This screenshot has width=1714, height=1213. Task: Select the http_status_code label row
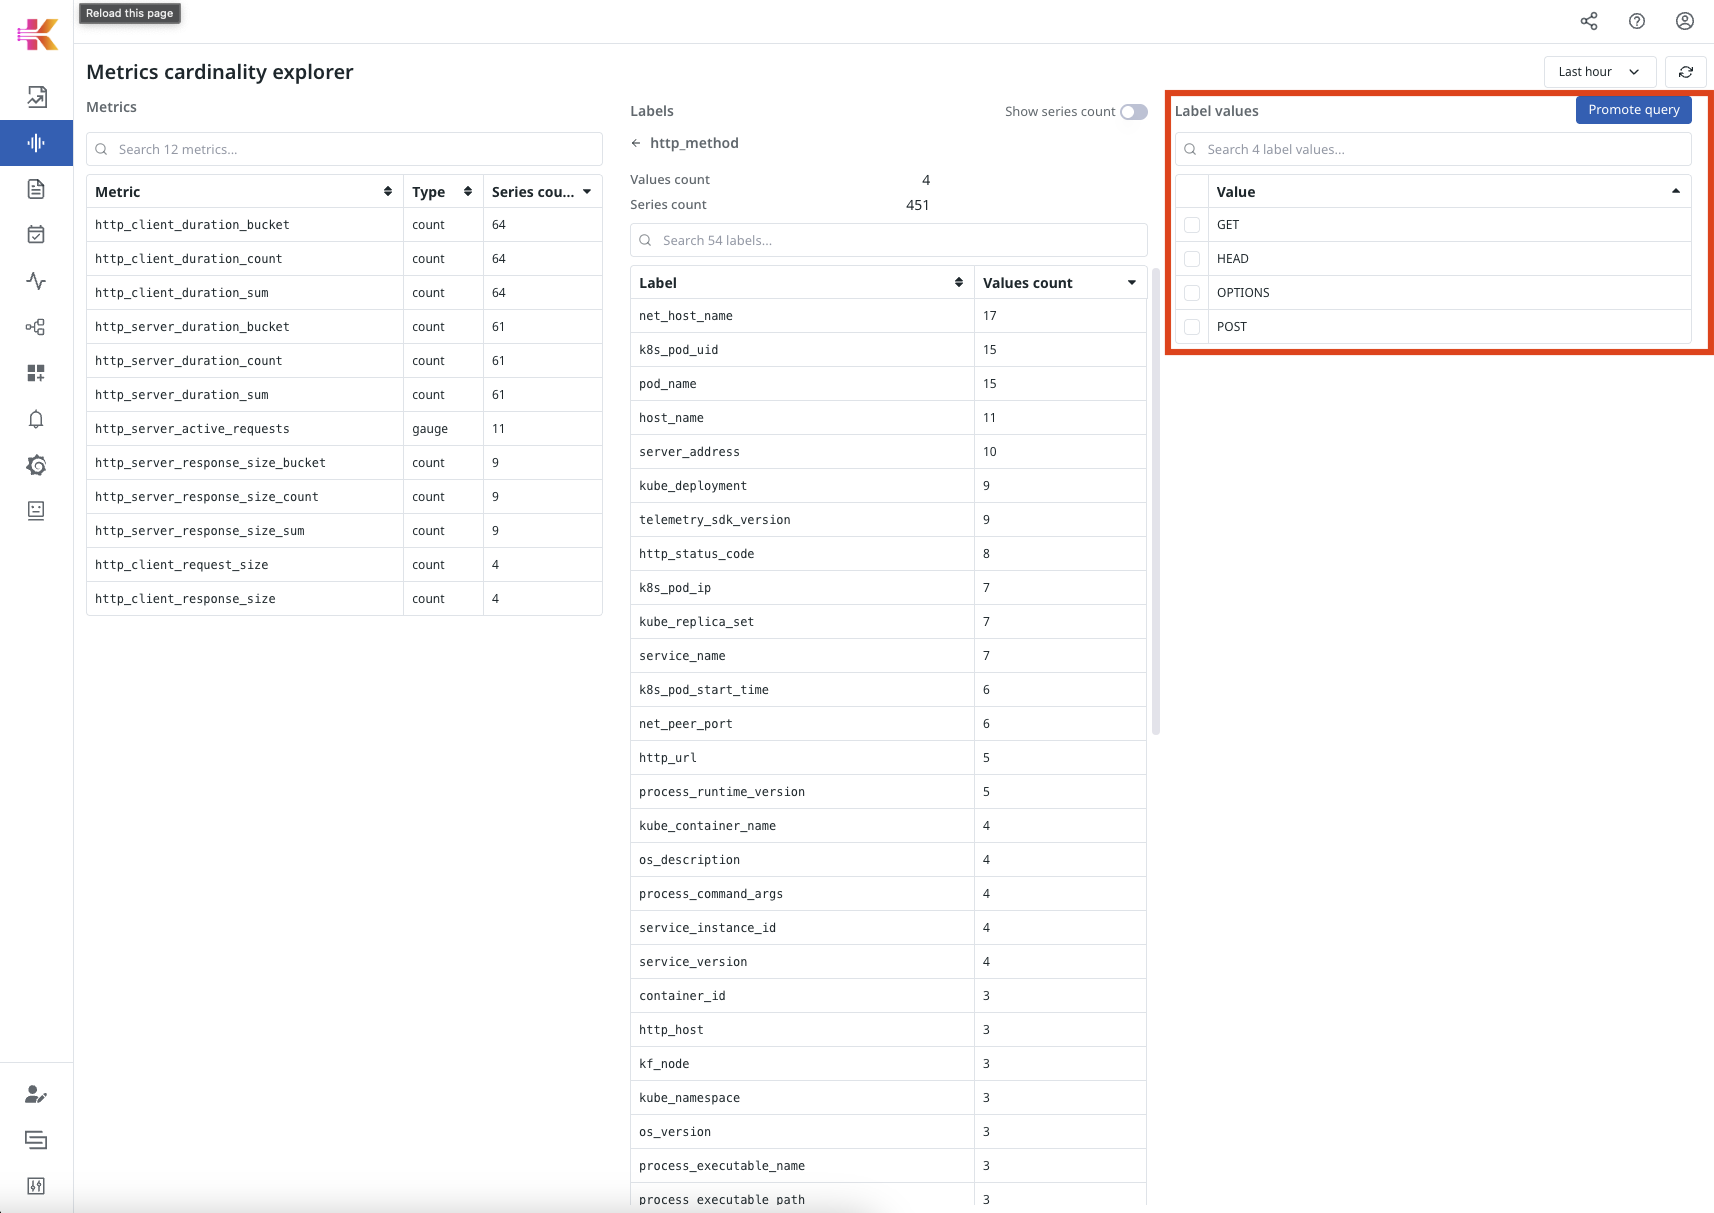(x=697, y=554)
